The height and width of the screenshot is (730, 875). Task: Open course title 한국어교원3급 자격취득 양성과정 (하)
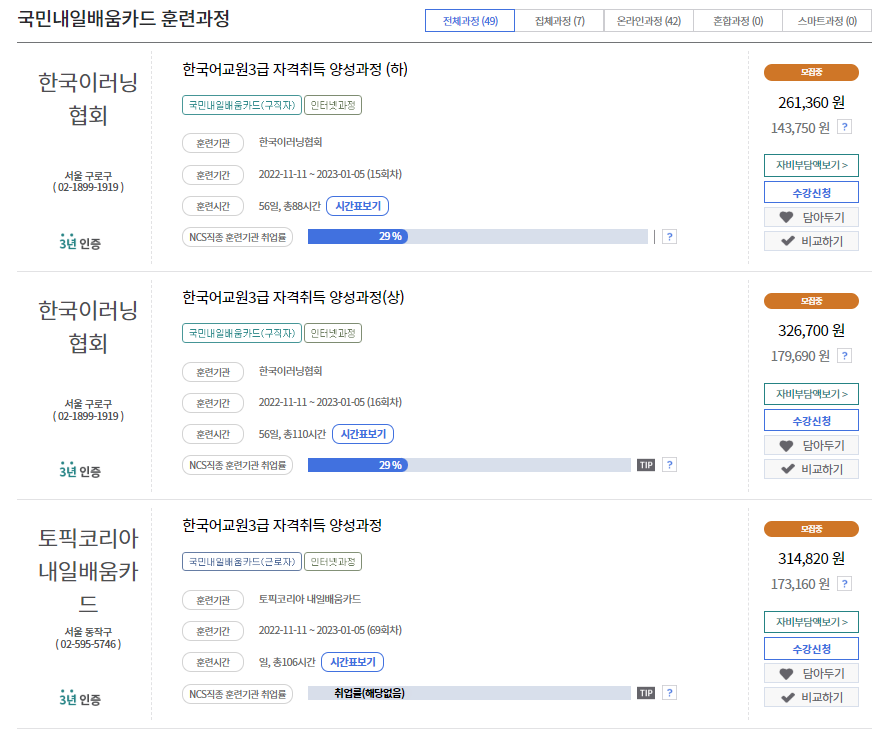295,69
